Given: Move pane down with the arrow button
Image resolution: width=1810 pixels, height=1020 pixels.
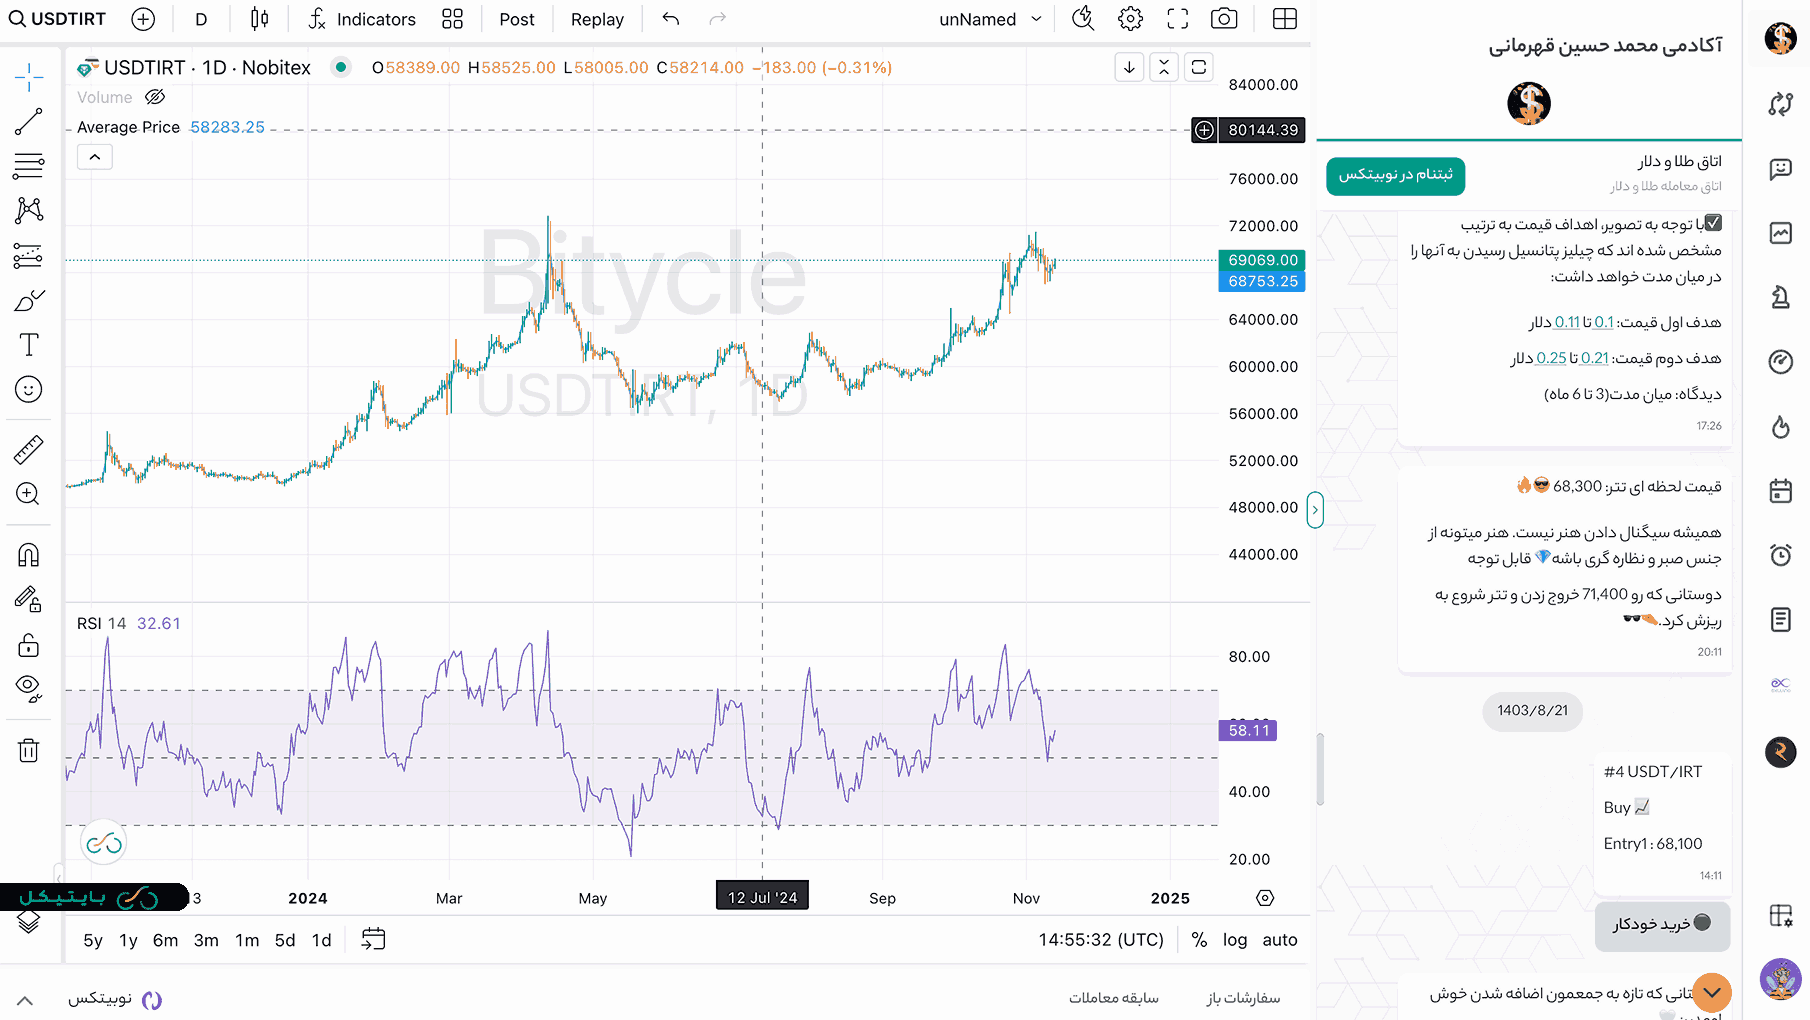Looking at the screenshot, I should pos(1129,67).
